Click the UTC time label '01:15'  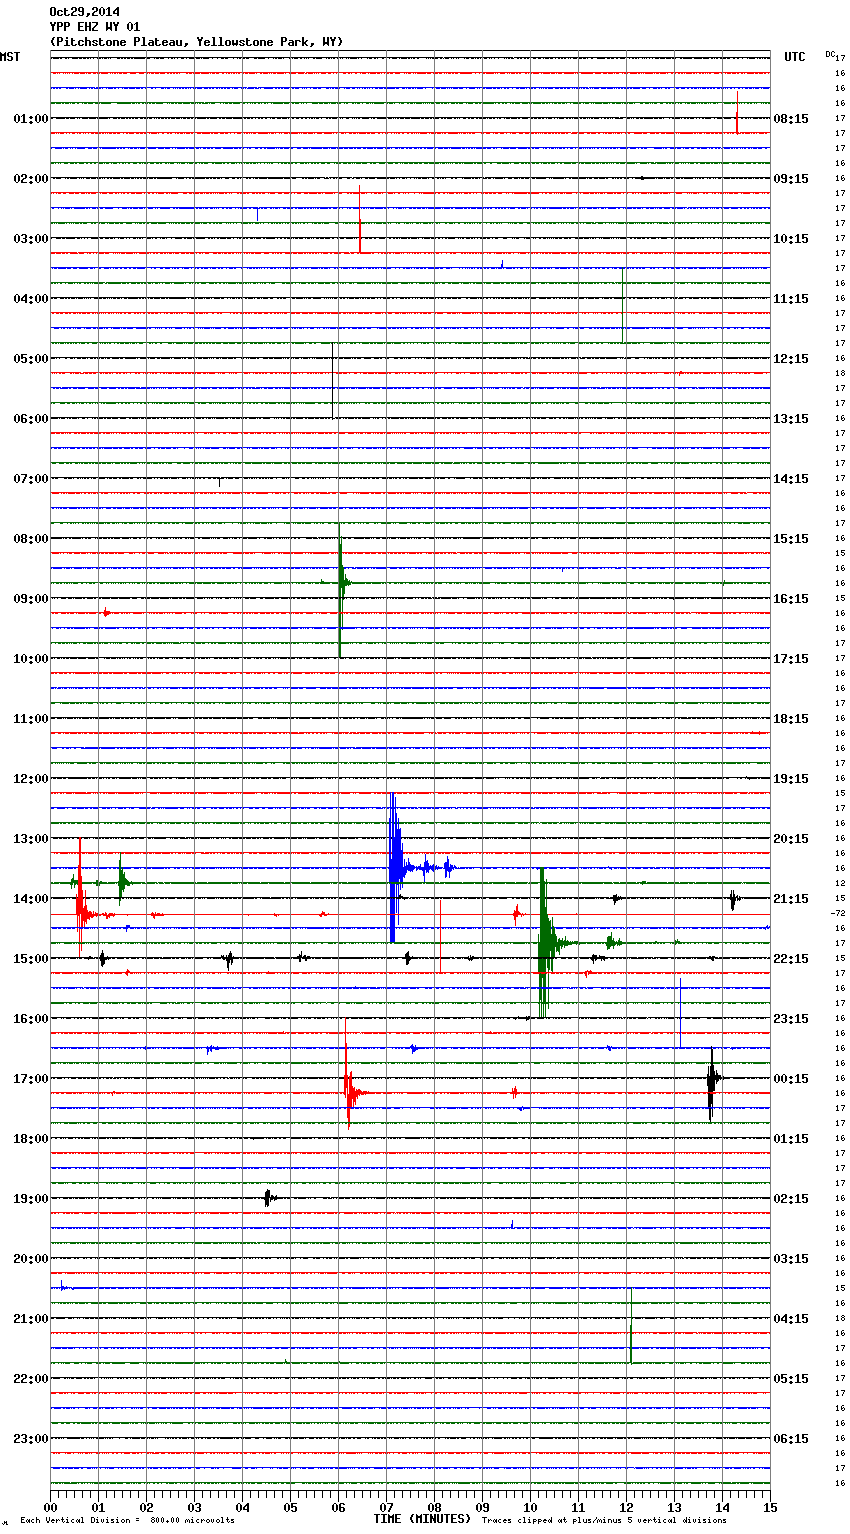pyautogui.click(x=791, y=1139)
